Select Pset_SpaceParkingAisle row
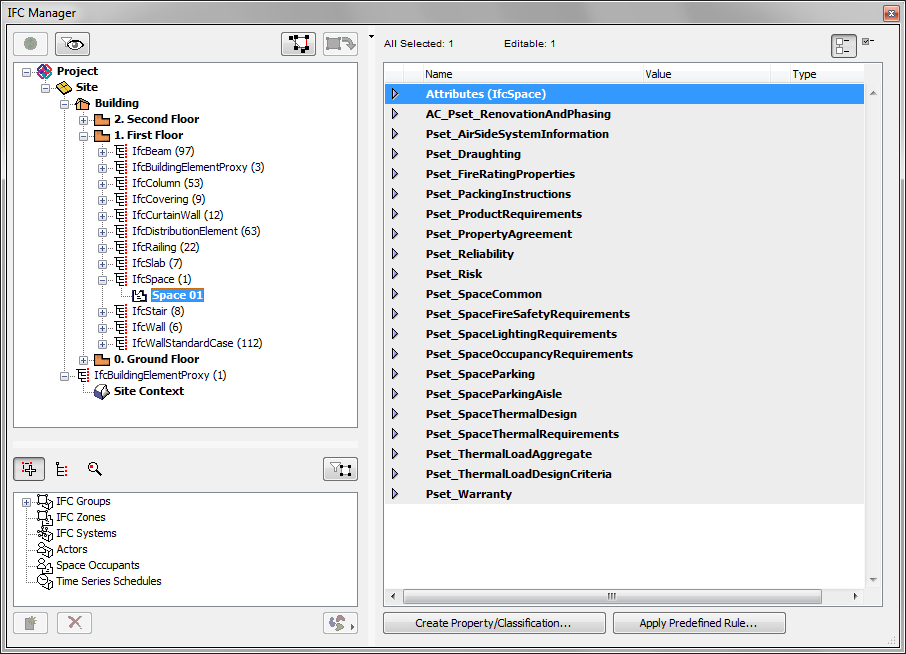 coord(624,394)
